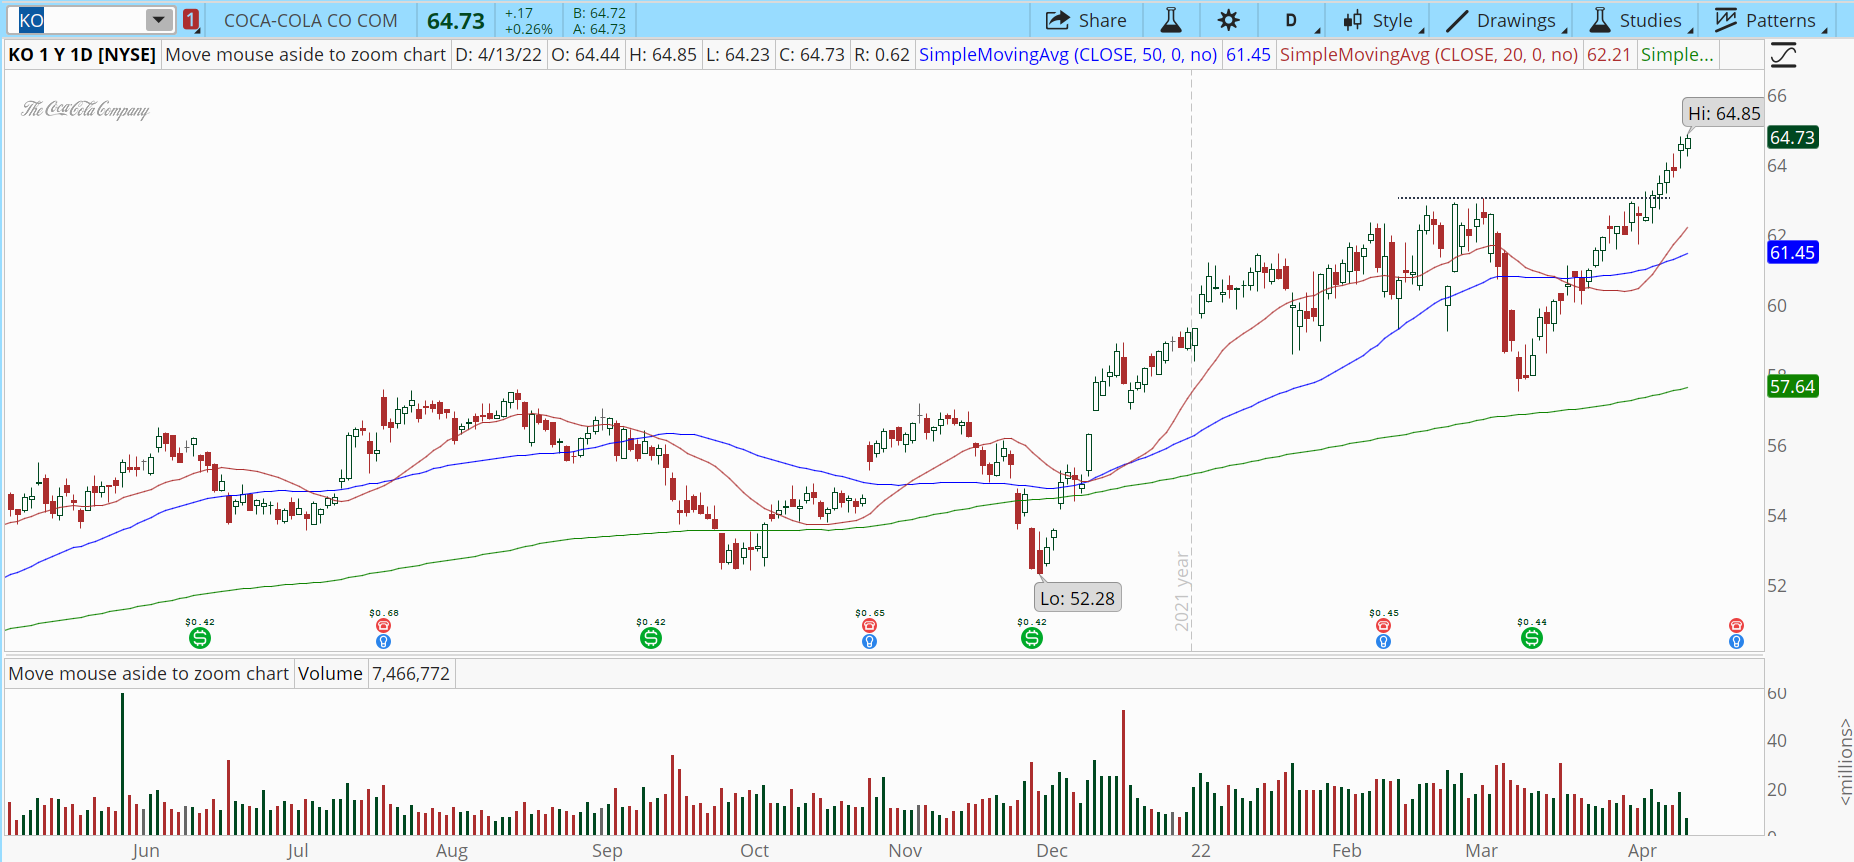Click the blue lightbulb under the April earnings icon
The image size is (1854, 862).
(x=1736, y=642)
